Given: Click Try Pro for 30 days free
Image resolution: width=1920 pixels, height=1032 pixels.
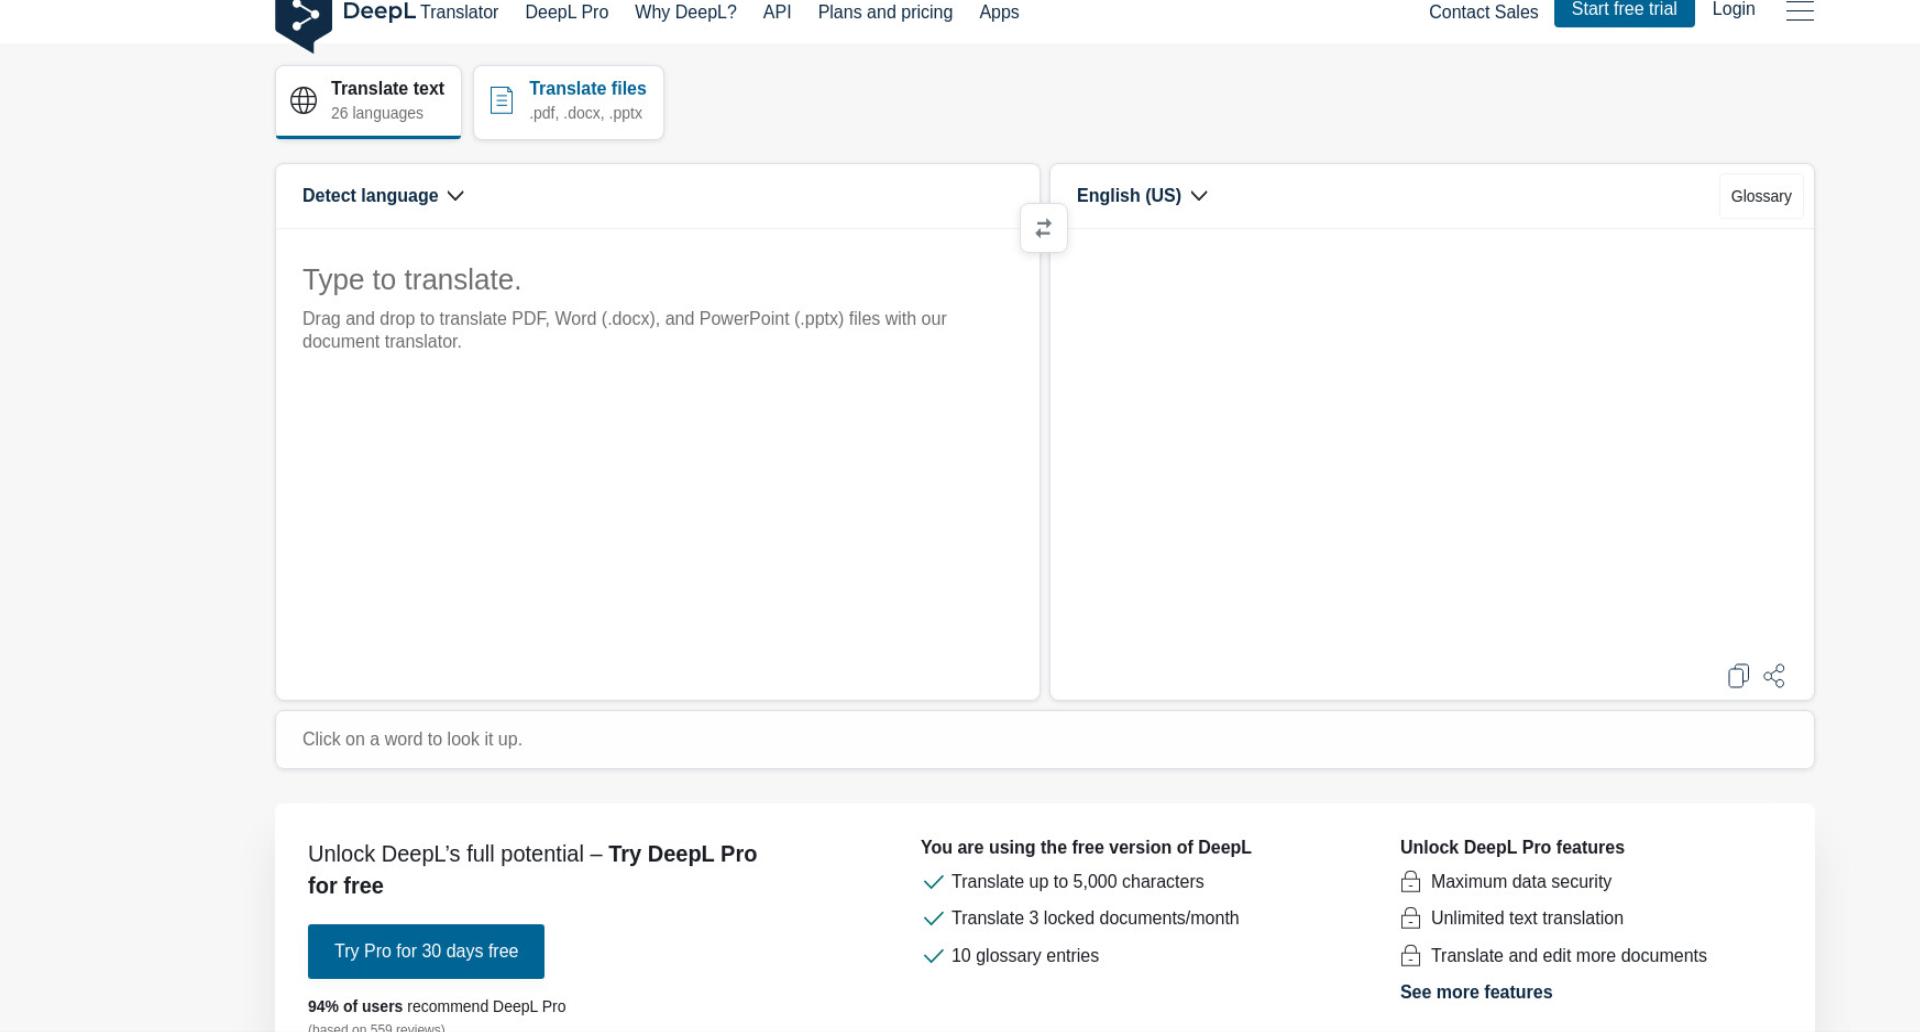Looking at the screenshot, I should click(x=426, y=951).
